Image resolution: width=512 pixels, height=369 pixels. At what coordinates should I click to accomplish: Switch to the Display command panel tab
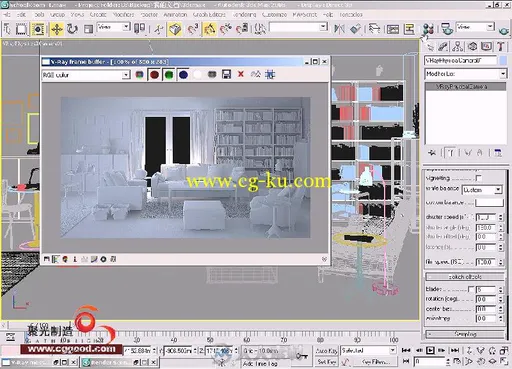pos(486,47)
